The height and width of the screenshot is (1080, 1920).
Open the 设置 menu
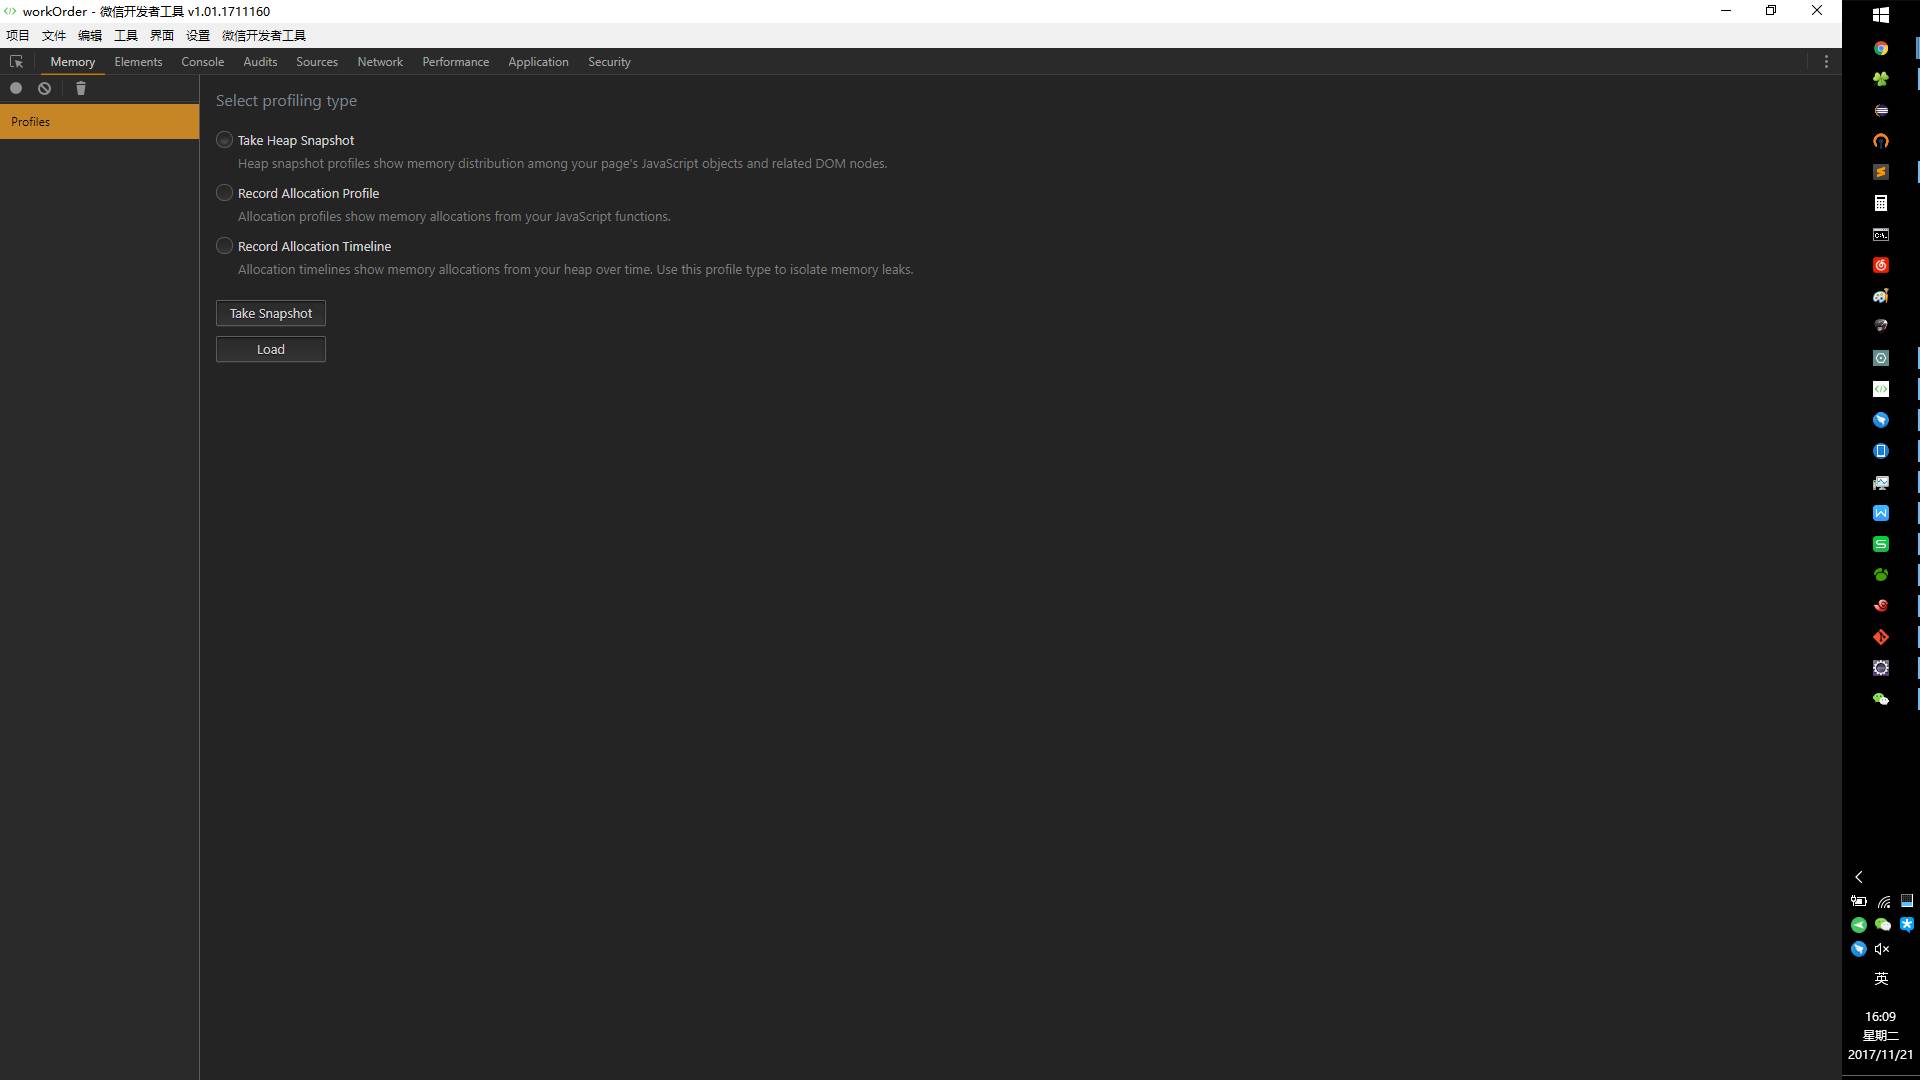198,36
